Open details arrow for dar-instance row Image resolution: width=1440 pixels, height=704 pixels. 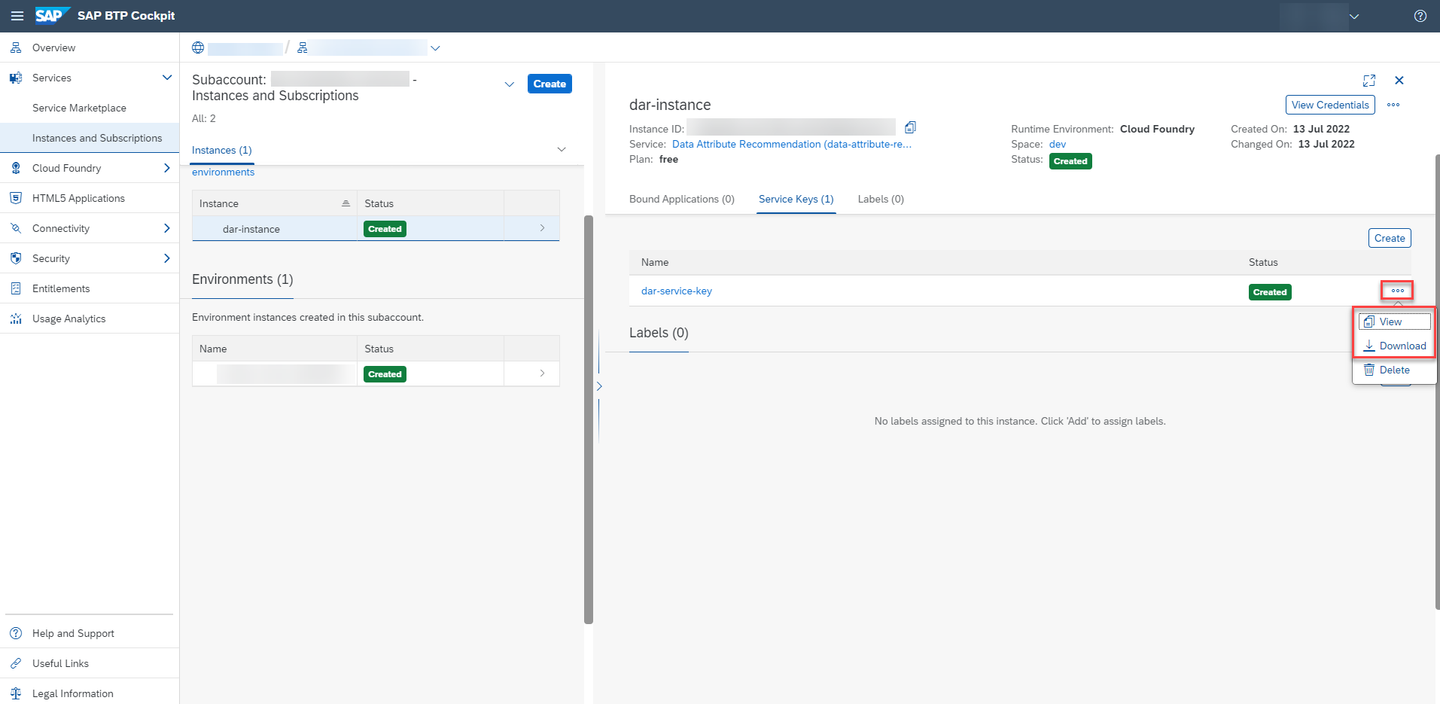coord(542,229)
